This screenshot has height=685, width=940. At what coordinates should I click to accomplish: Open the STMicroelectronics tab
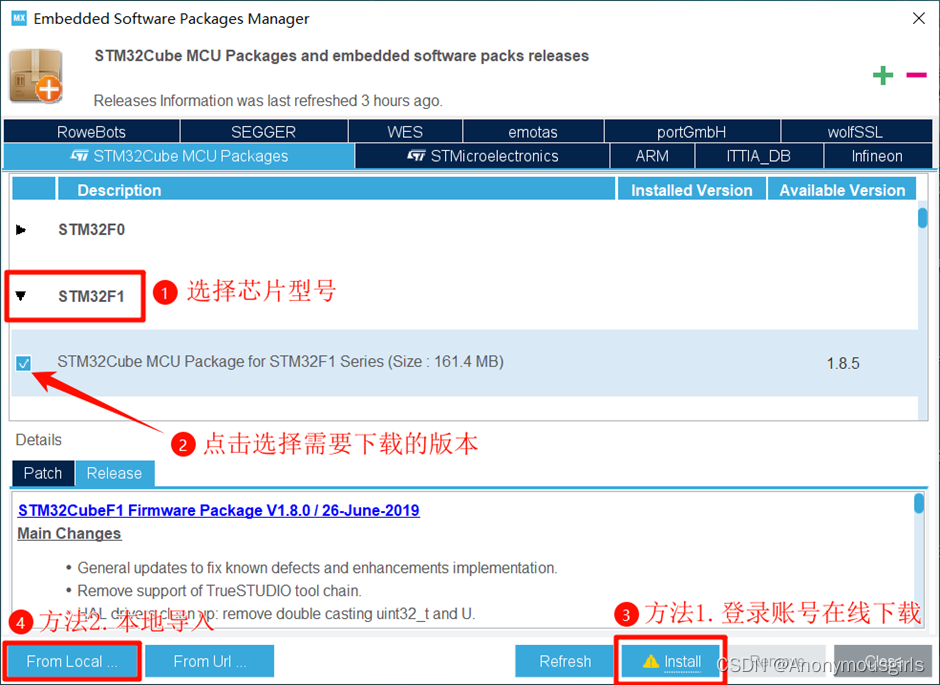point(483,156)
